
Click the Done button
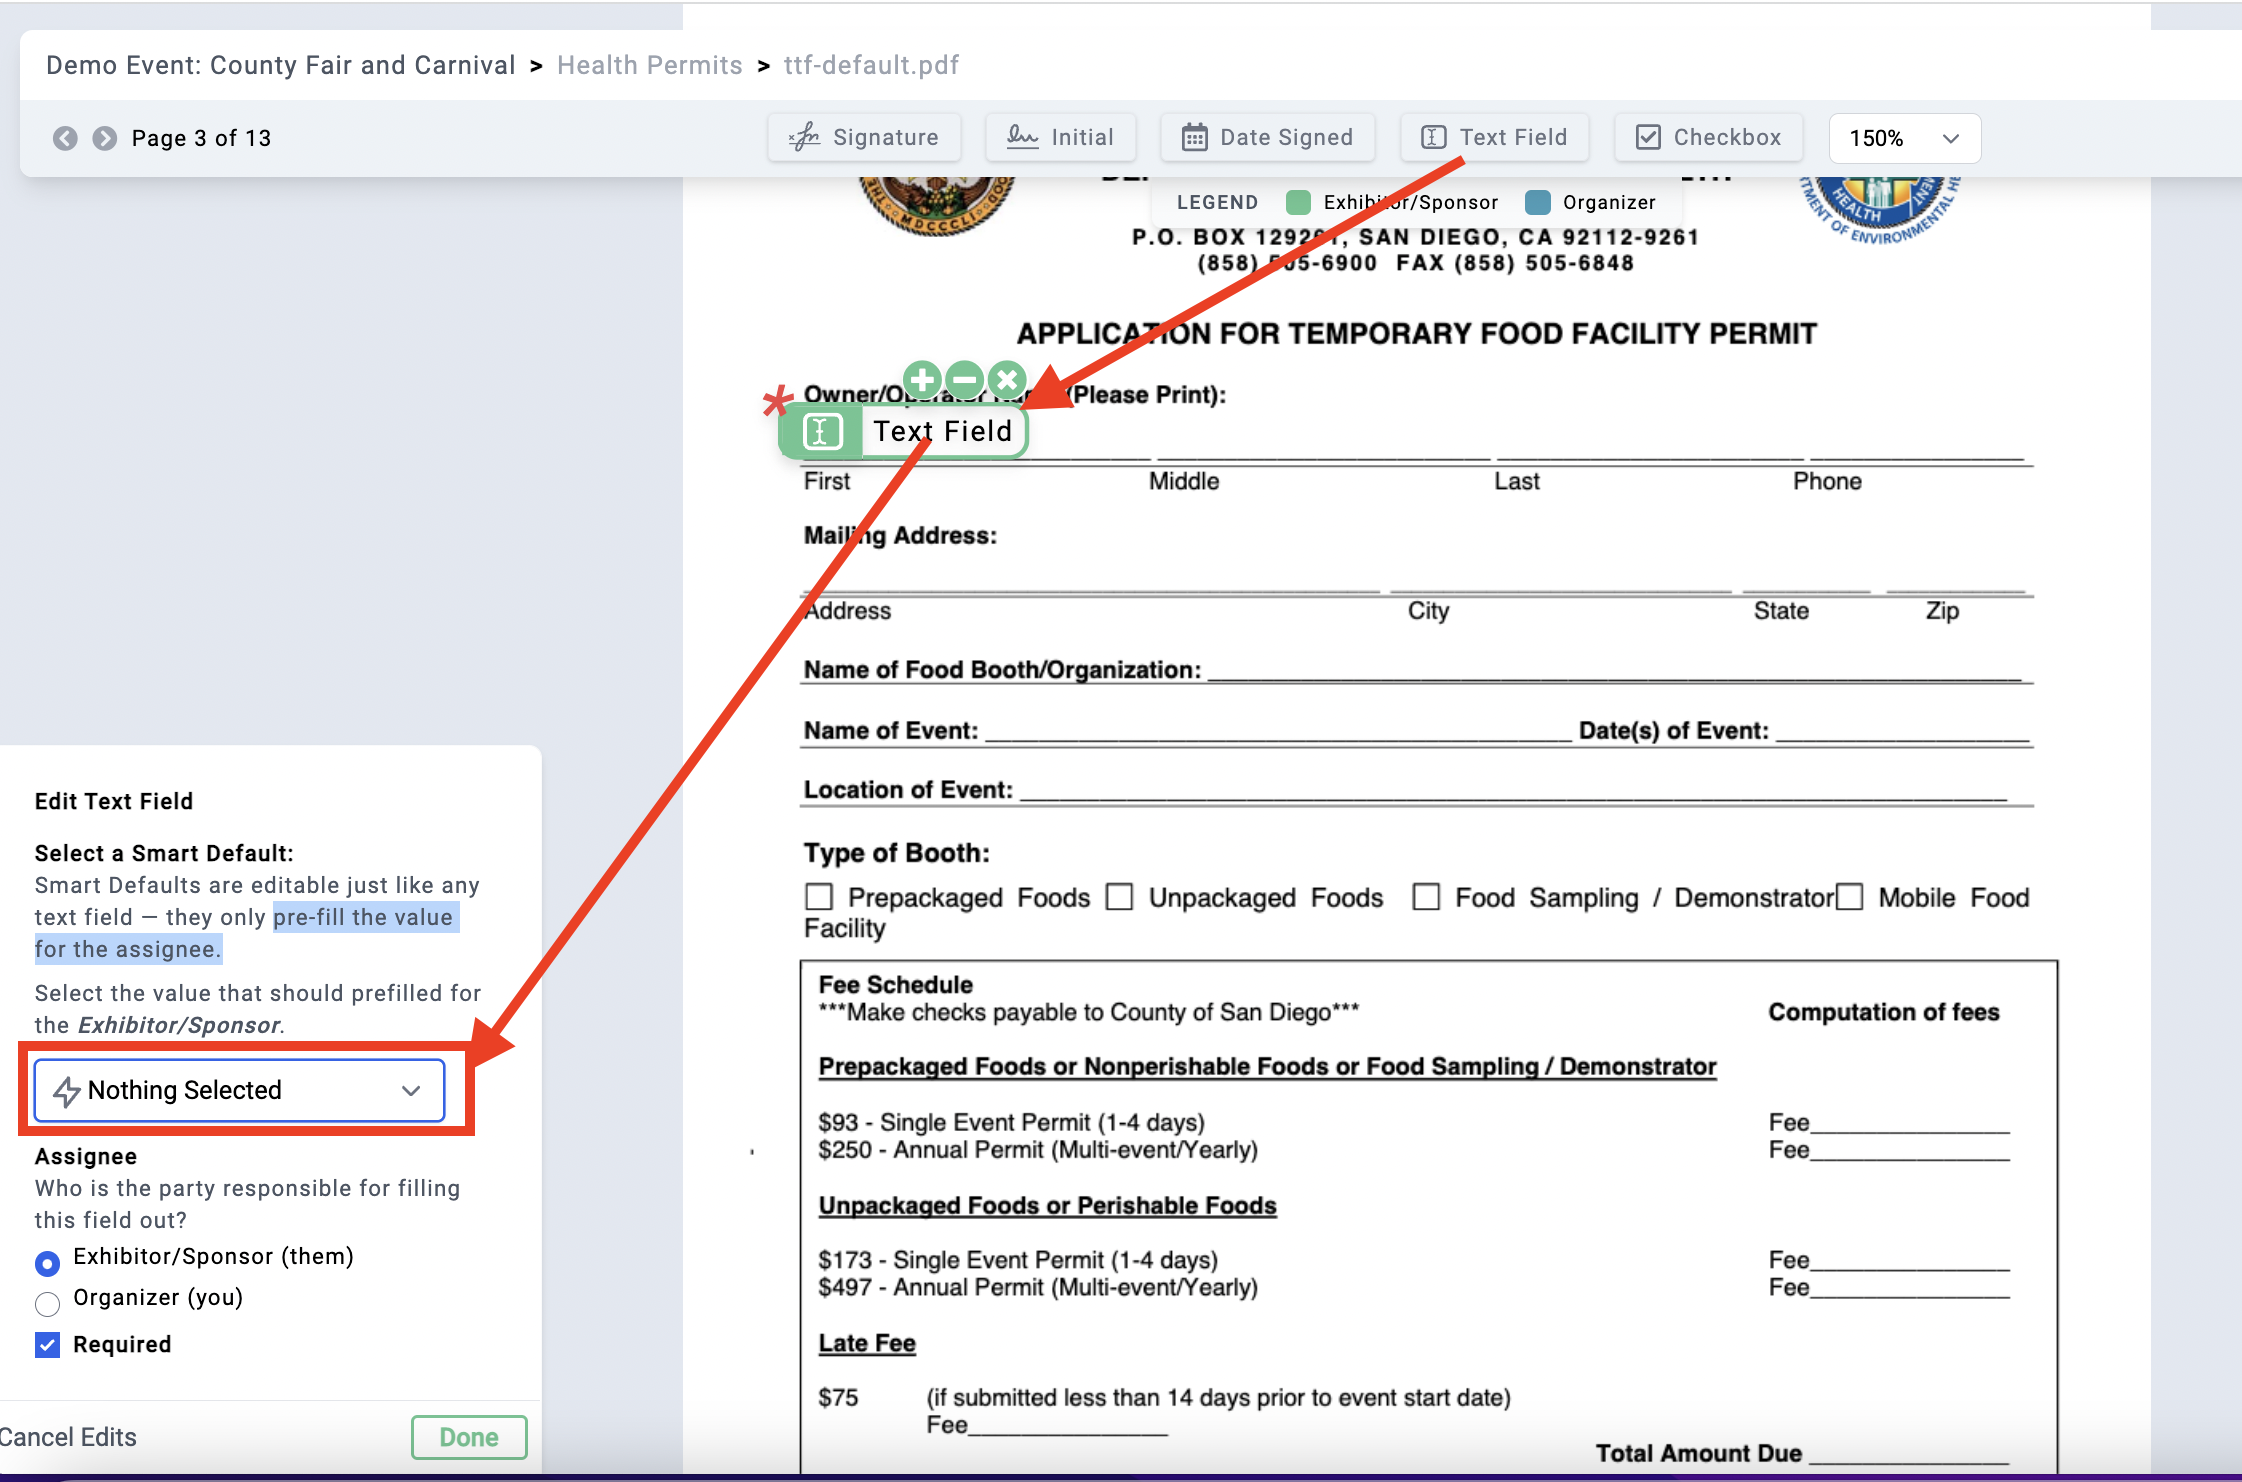[469, 1437]
